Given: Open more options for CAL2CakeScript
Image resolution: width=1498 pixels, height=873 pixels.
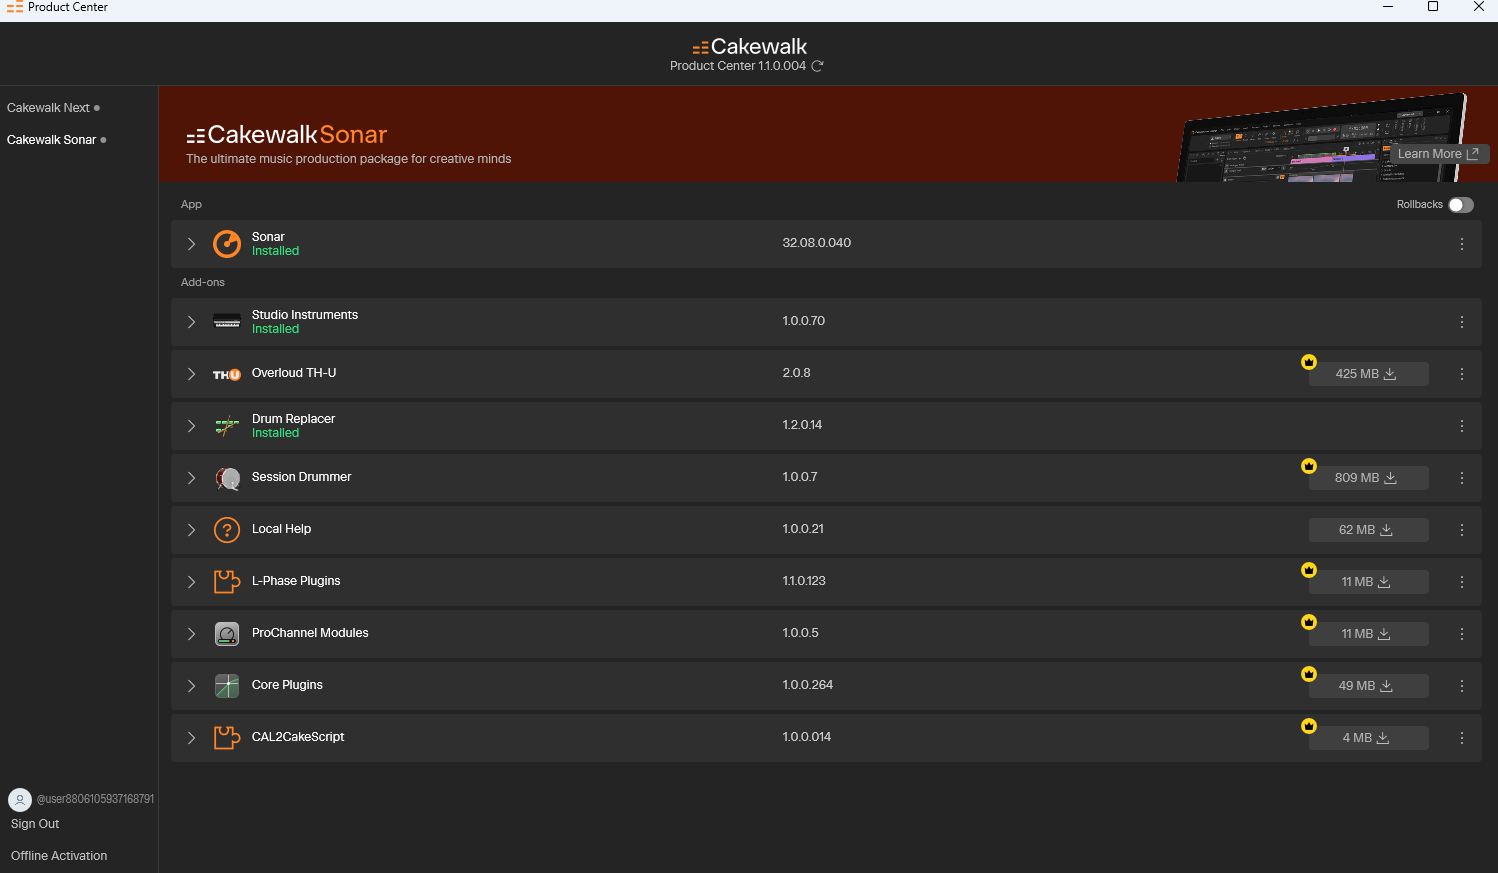Looking at the screenshot, I should pyautogui.click(x=1462, y=738).
